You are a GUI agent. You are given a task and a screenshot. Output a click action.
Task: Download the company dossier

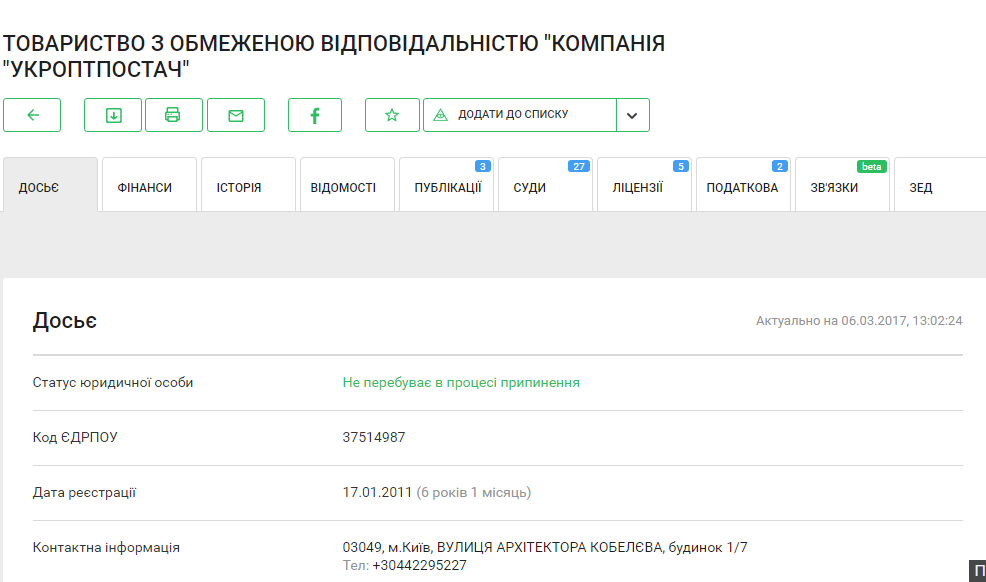[x=113, y=115]
